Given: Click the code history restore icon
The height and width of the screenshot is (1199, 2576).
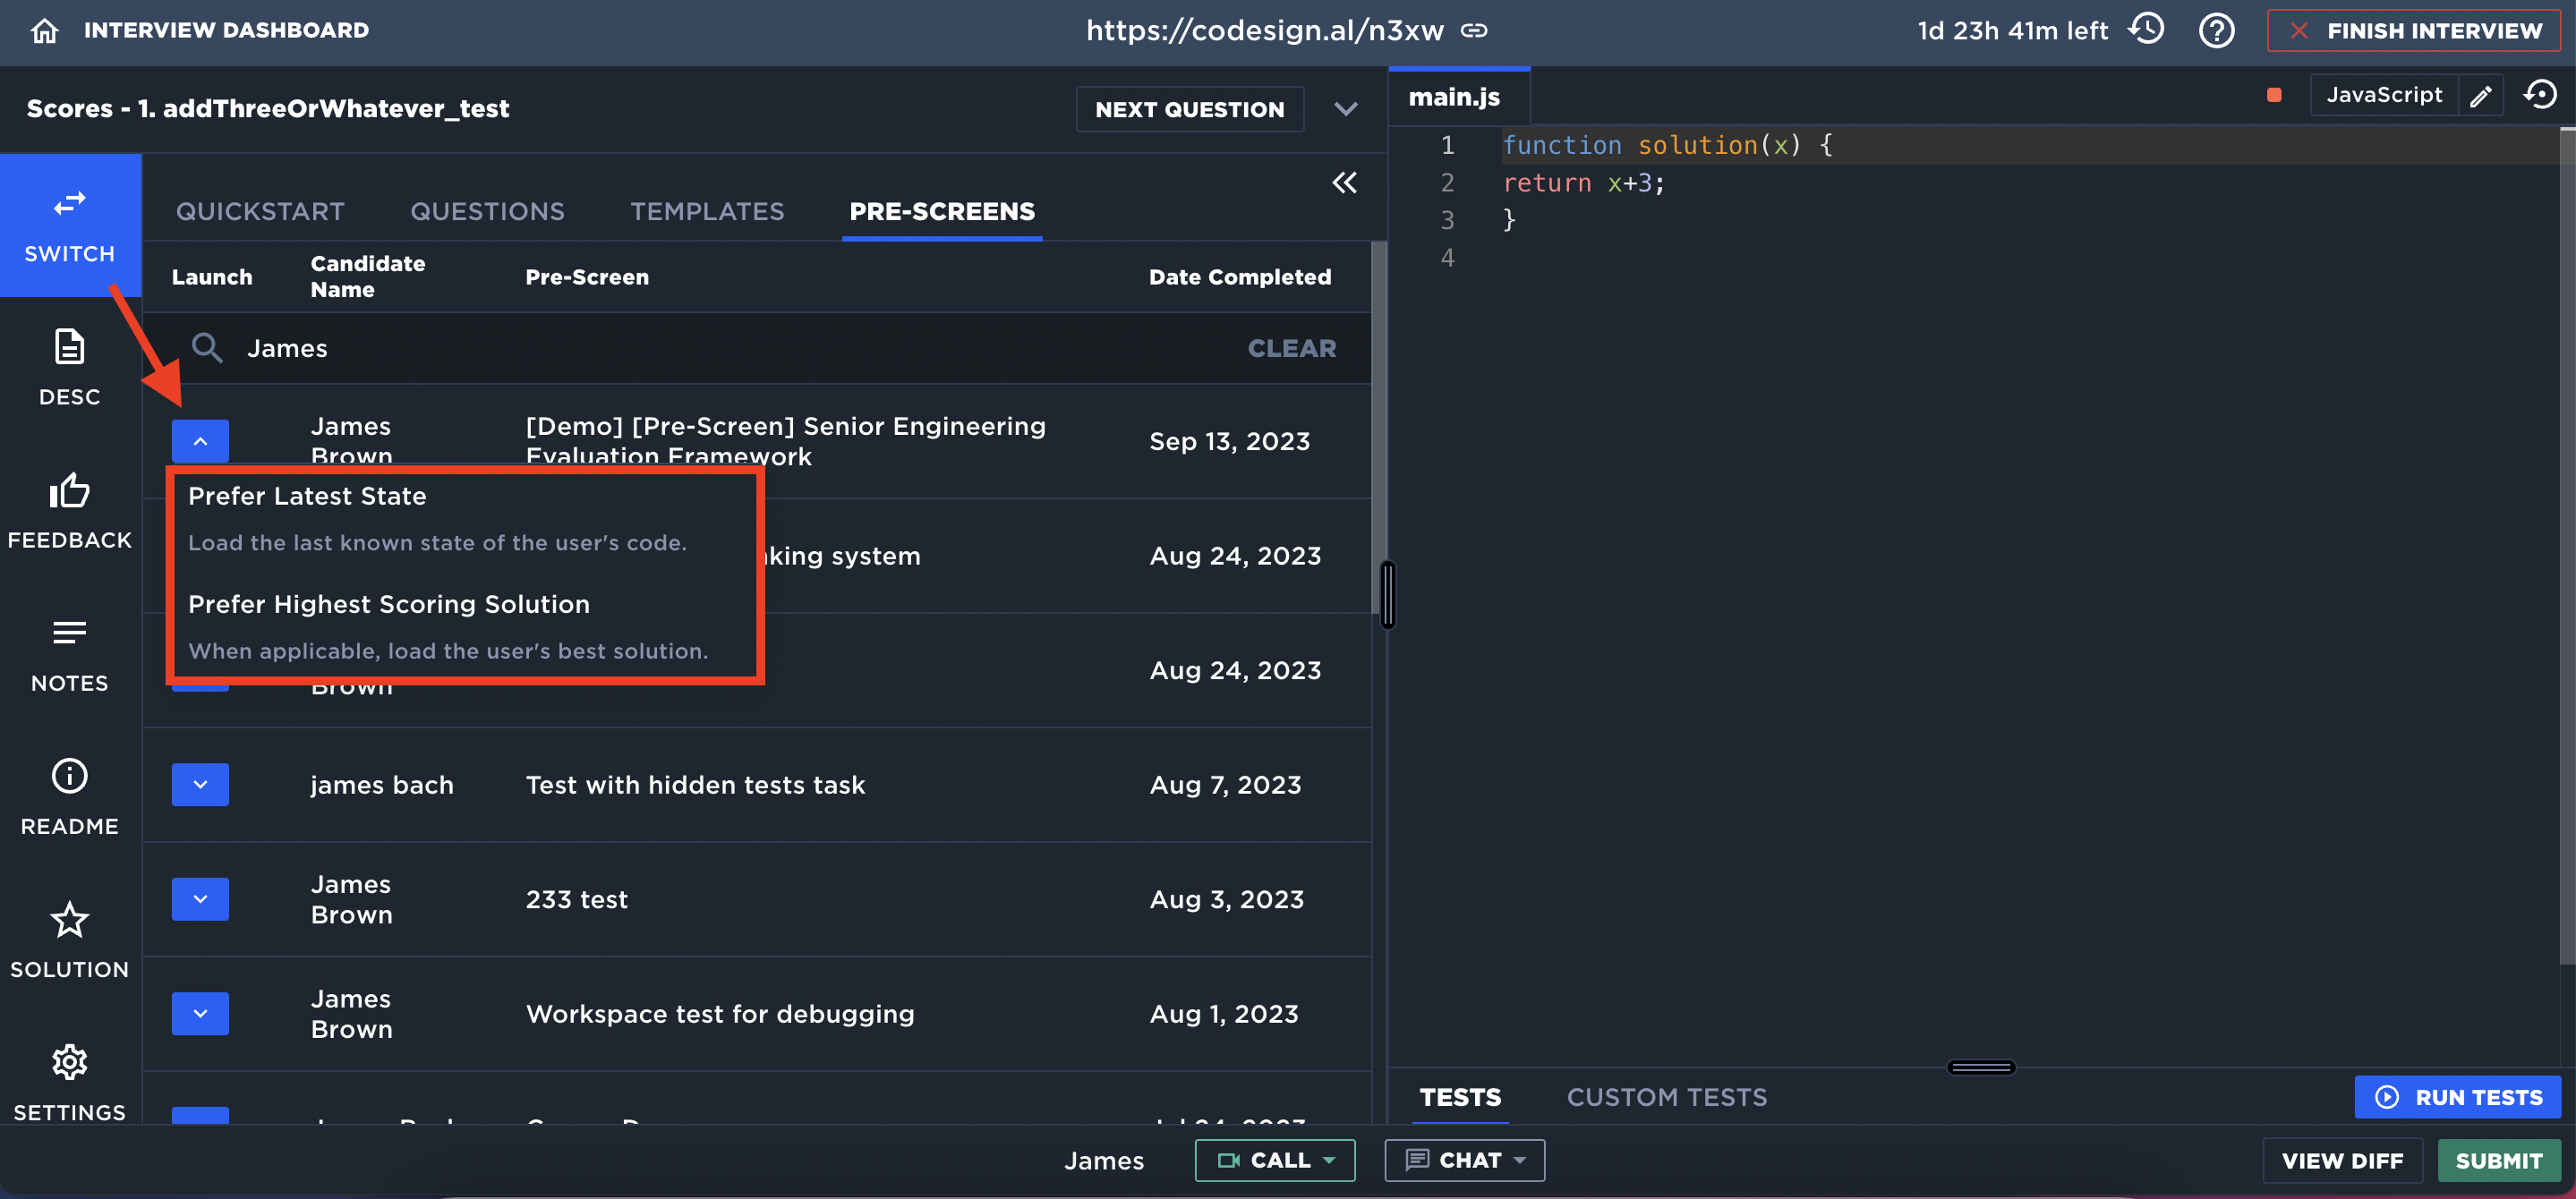Looking at the screenshot, I should (x=2540, y=95).
